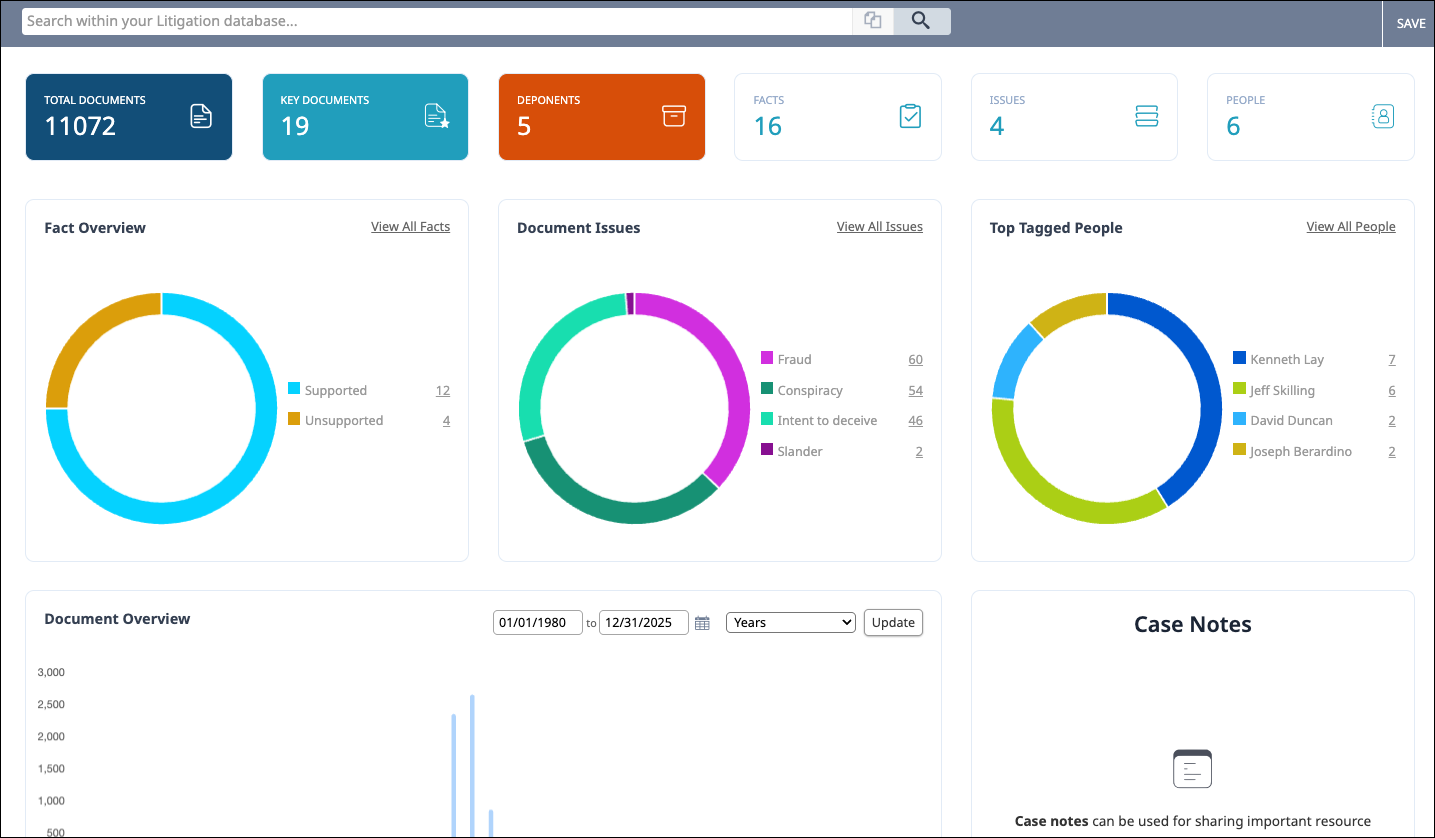
Task: Click the Unsupported orange segment of the donut
Action: coord(87,334)
